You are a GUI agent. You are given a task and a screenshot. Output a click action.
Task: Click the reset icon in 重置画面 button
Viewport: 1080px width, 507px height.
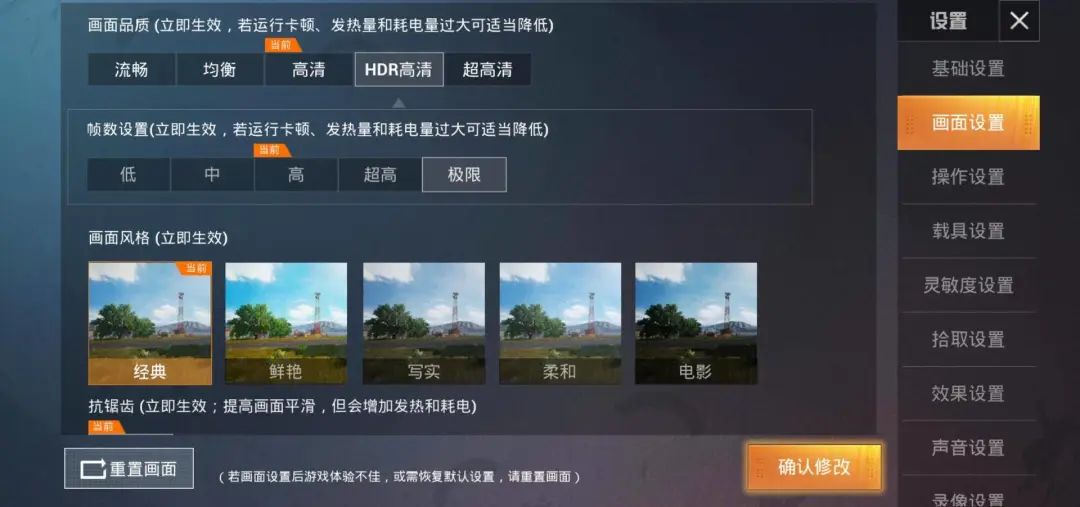[93, 469]
